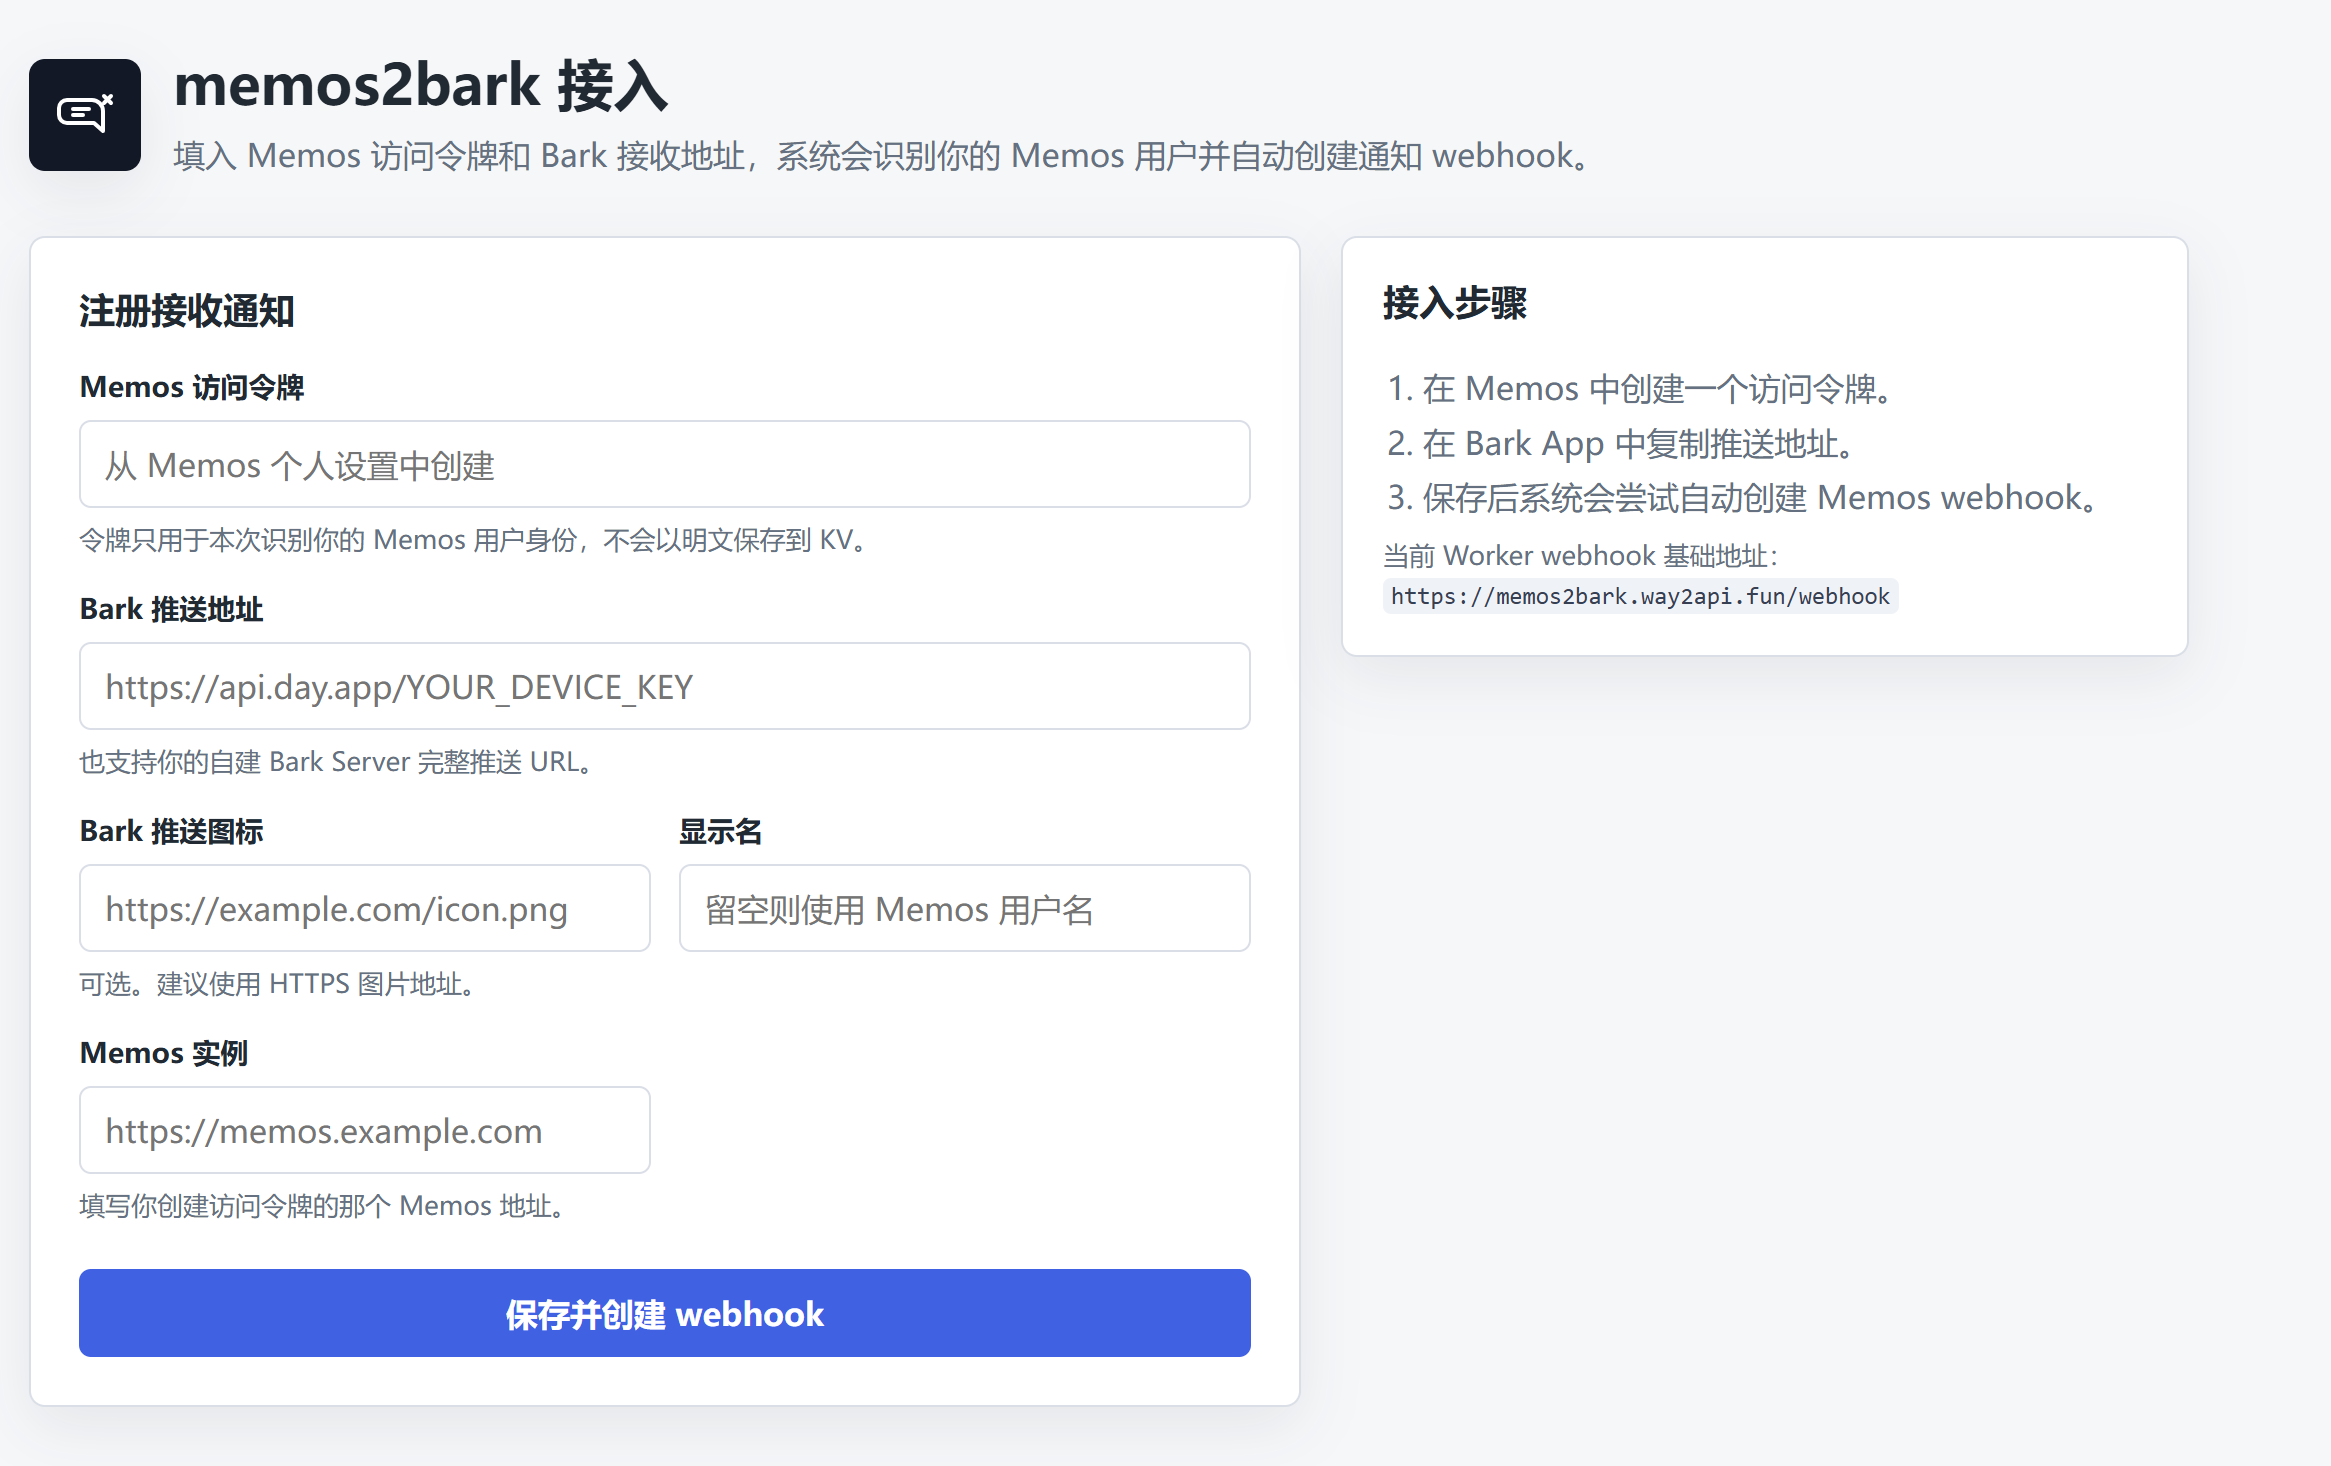Image resolution: width=2331 pixels, height=1466 pixels.
Task: Click the Memos 实例 label
Action: click(x=164, y=1053)
